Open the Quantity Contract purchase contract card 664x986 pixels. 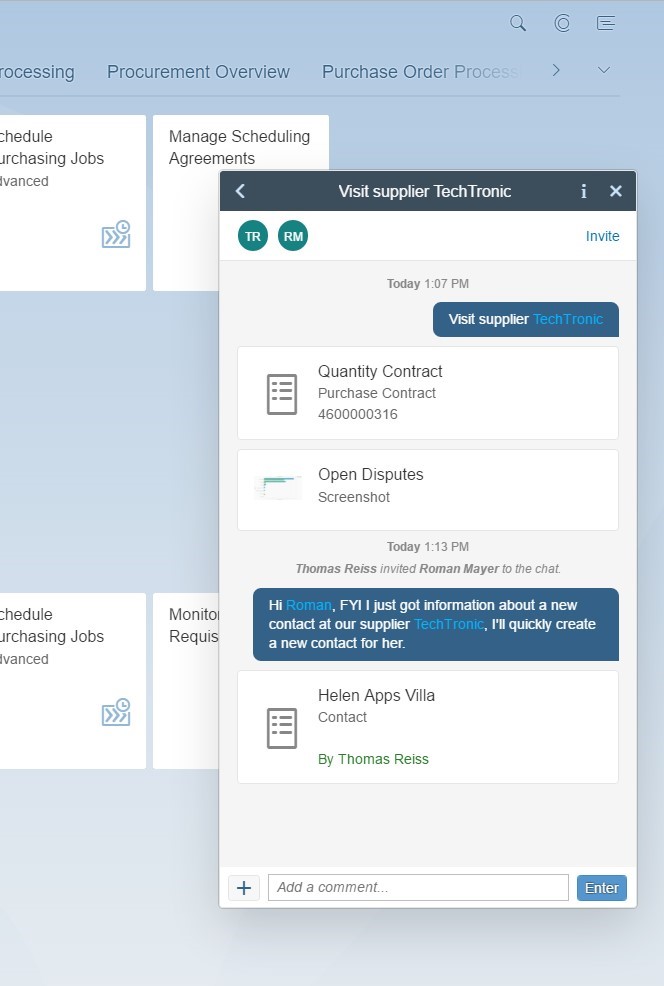pos(427,393)
